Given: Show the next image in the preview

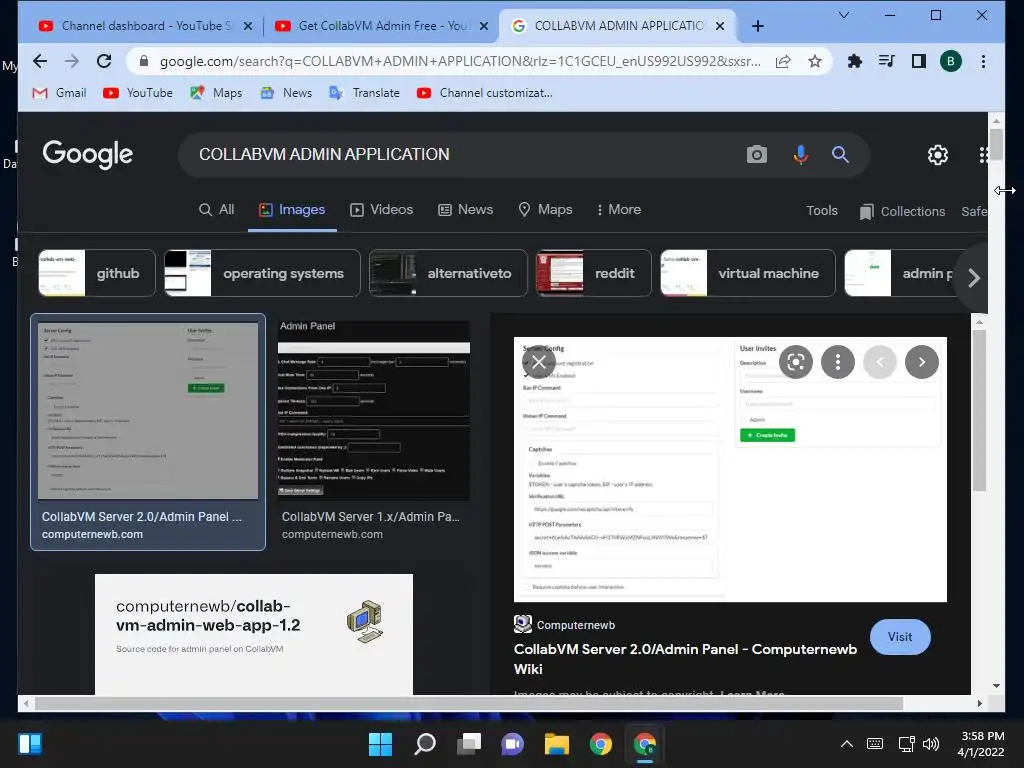Looking at the screenshot, I should click(921, 362).
